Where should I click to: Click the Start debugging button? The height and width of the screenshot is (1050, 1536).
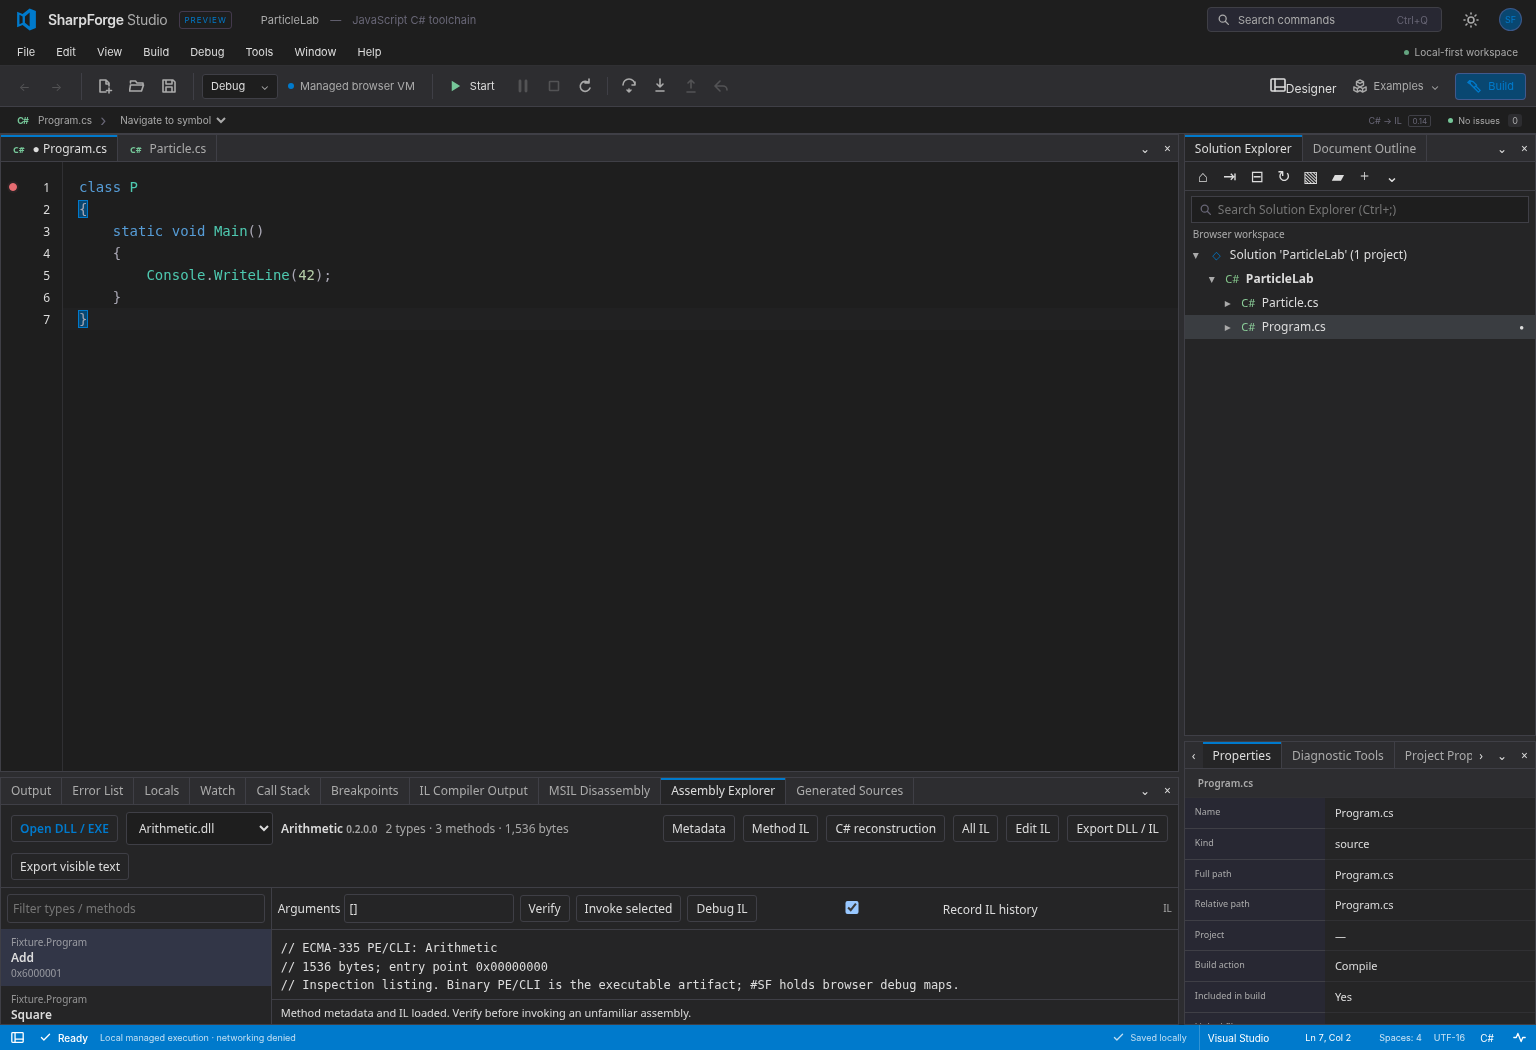[x=472, y=86]
